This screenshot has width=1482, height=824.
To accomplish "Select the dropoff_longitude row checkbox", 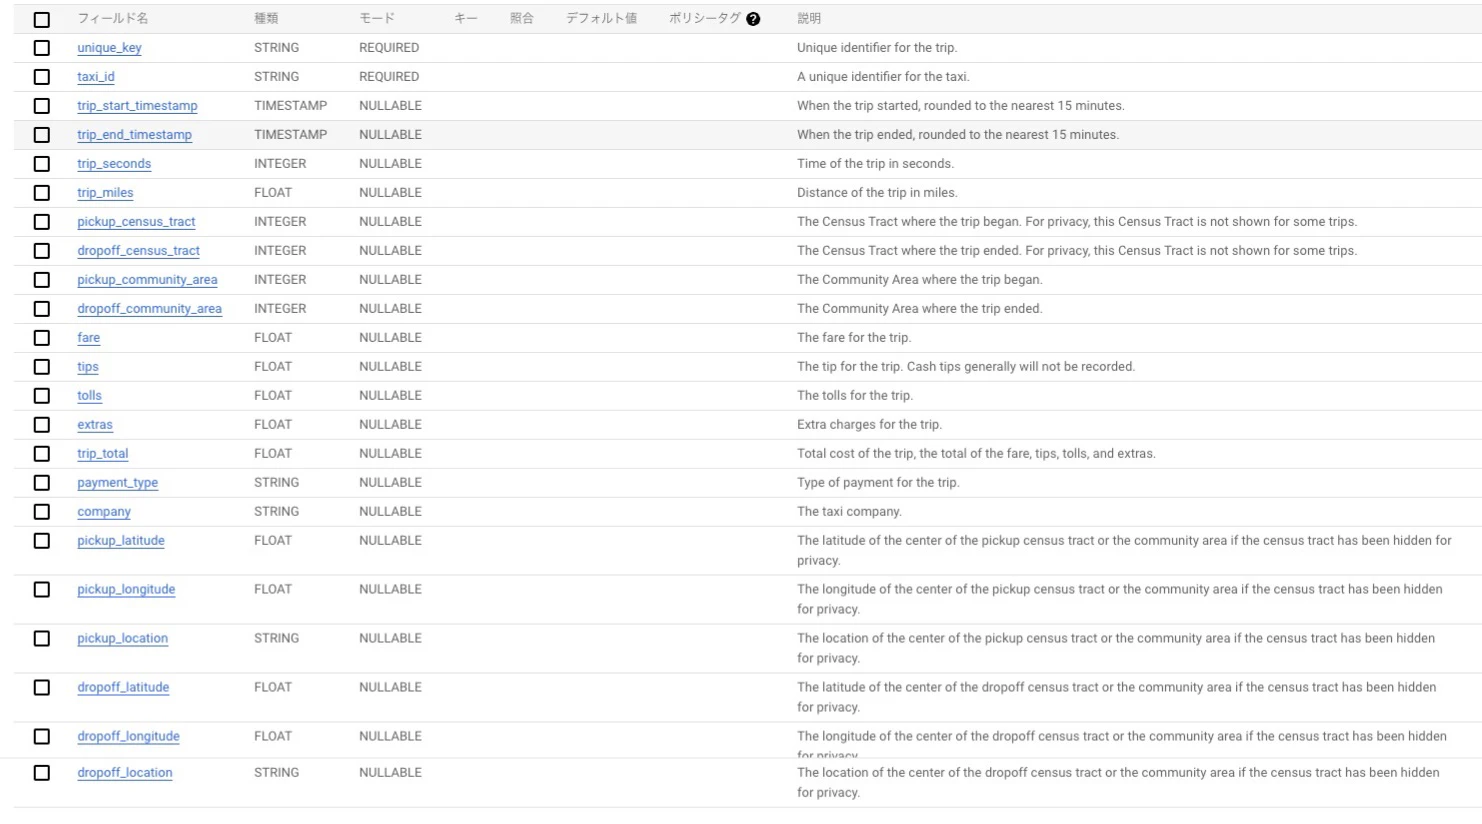I will point(41,737).
